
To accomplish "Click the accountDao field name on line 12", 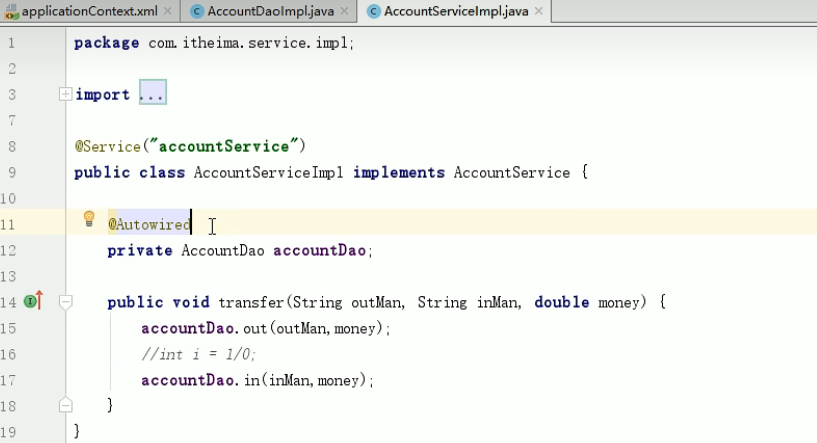I will [319, 251].
